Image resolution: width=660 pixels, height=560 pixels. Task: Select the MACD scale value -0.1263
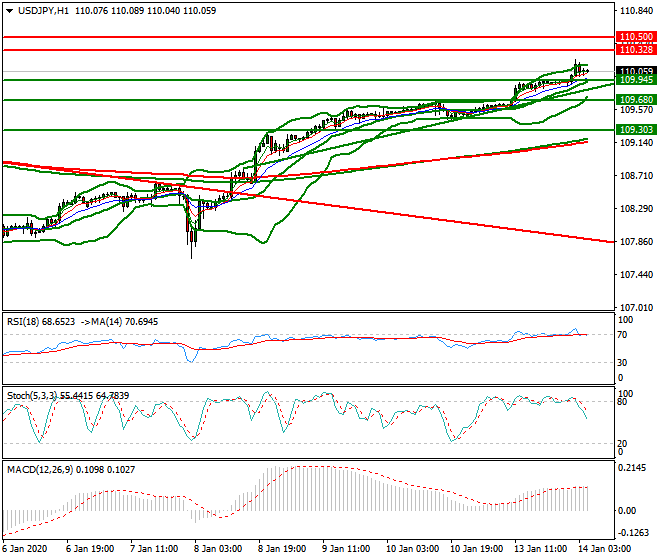(633, 533)
